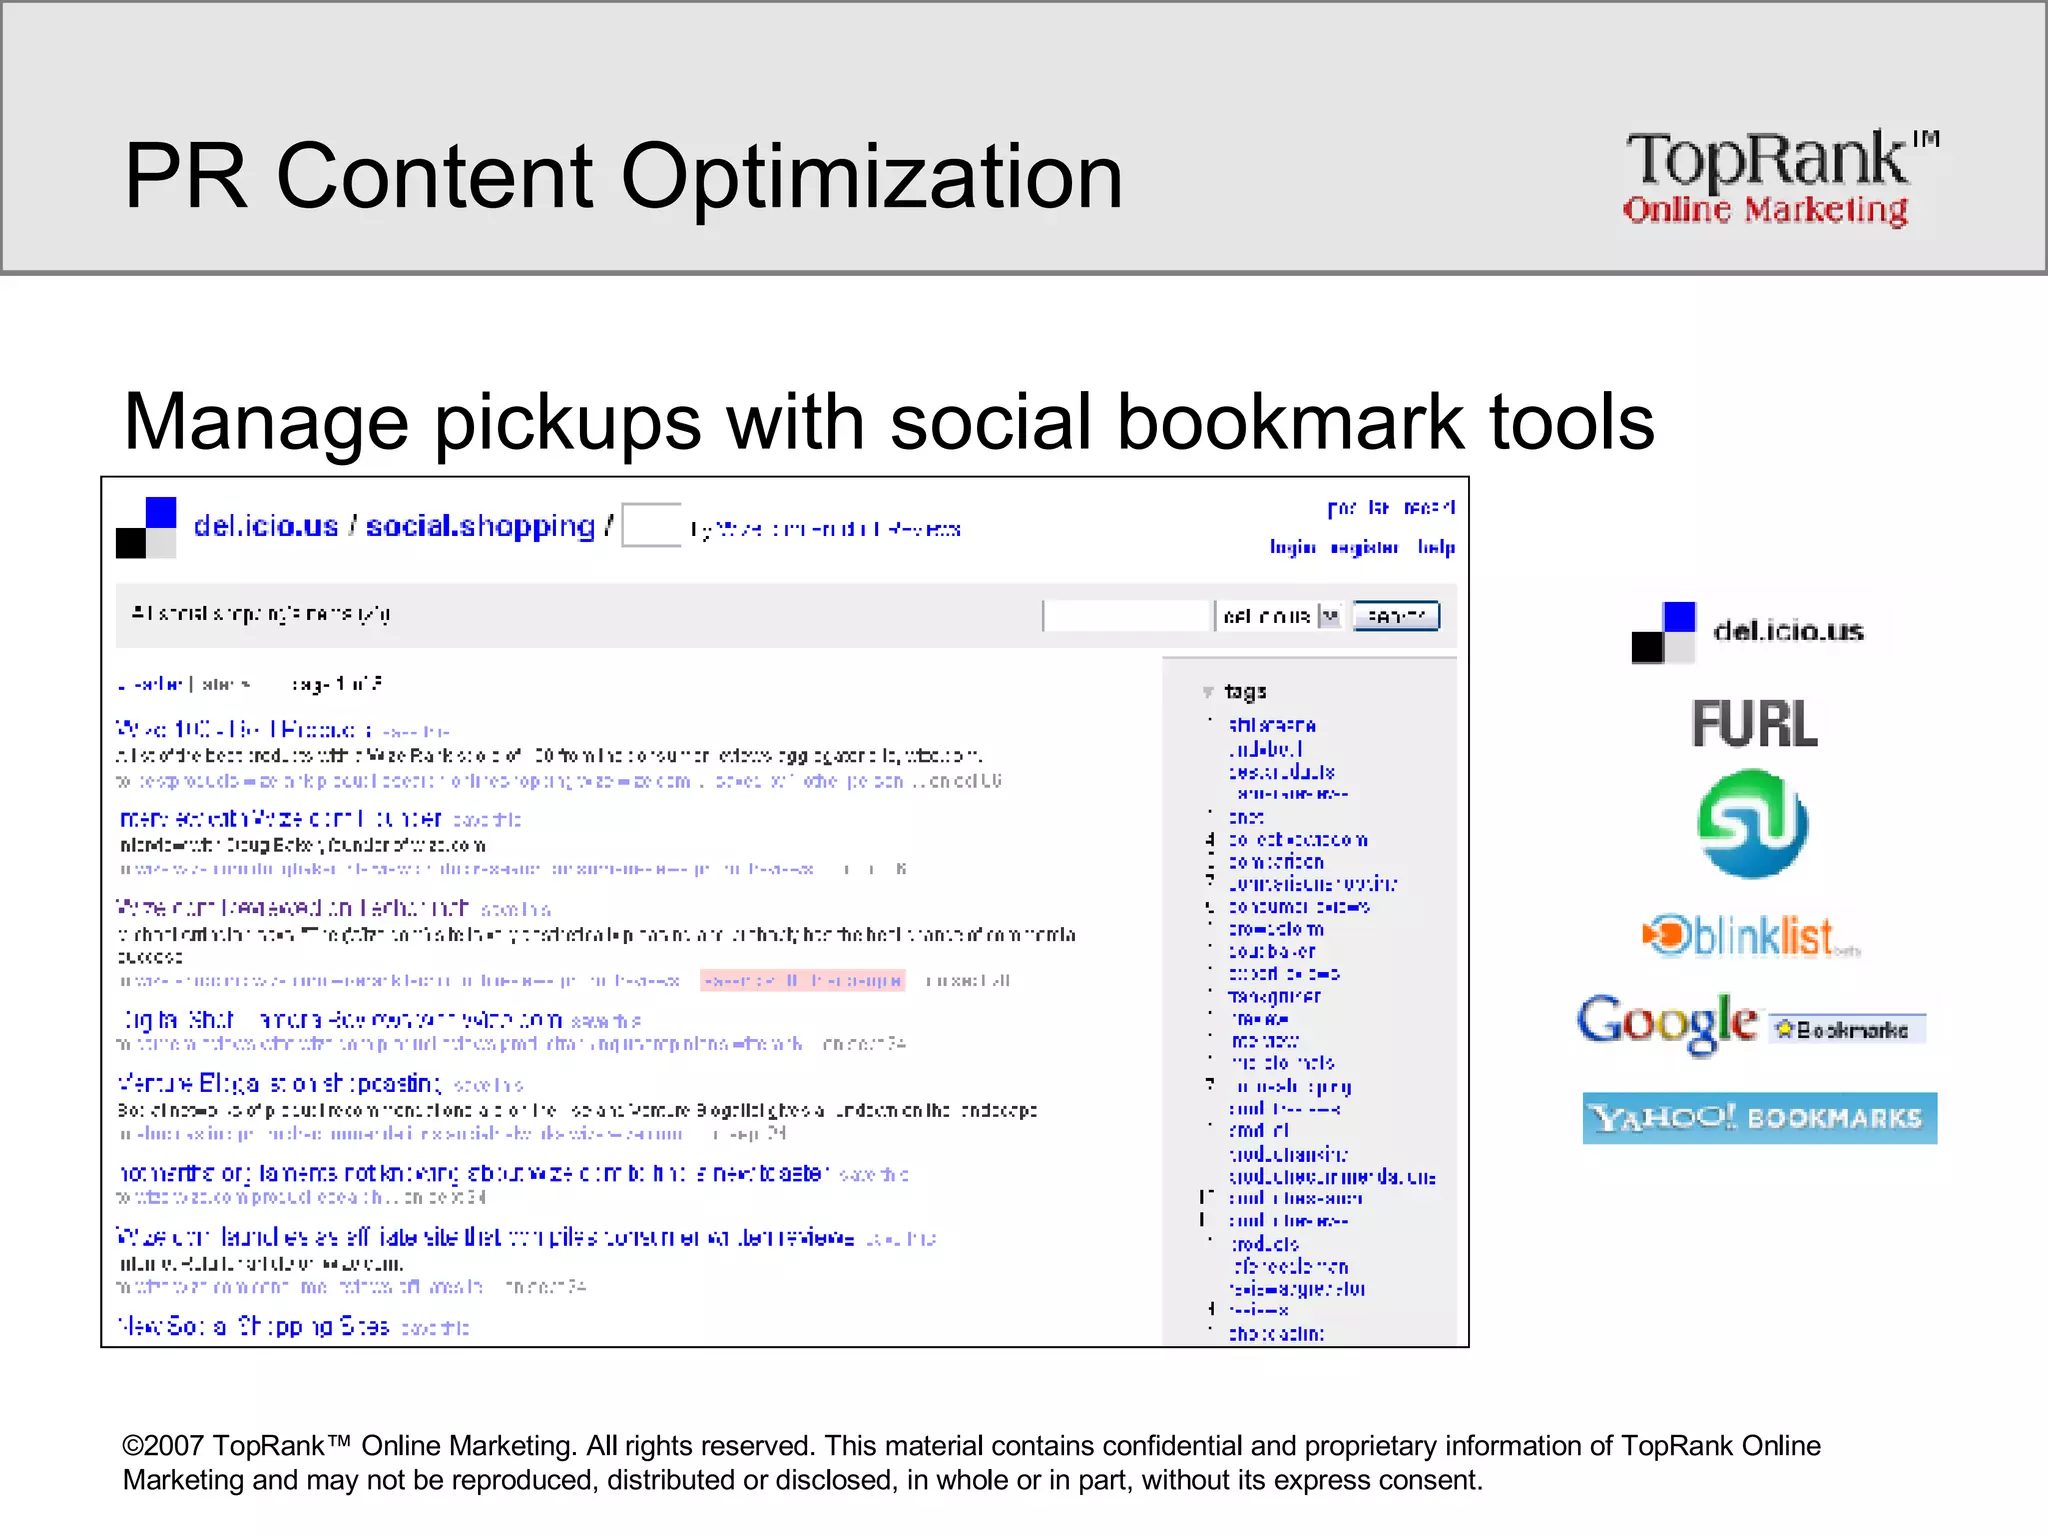Click the StumbleUpon logo

pyautogui.click(x=1753, y=824)
